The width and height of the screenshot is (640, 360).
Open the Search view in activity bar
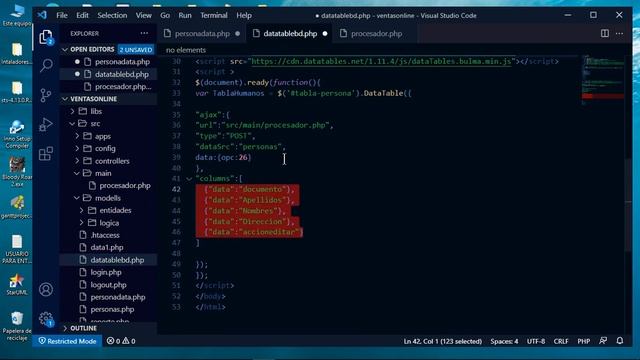(x=46, y=65)
